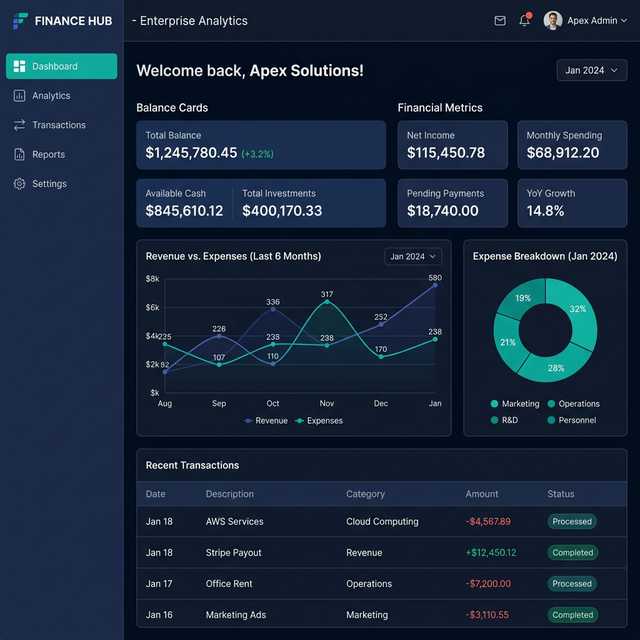640x640 pixels.
Task: Click the Pending Payments metric card
Action: 453,203
